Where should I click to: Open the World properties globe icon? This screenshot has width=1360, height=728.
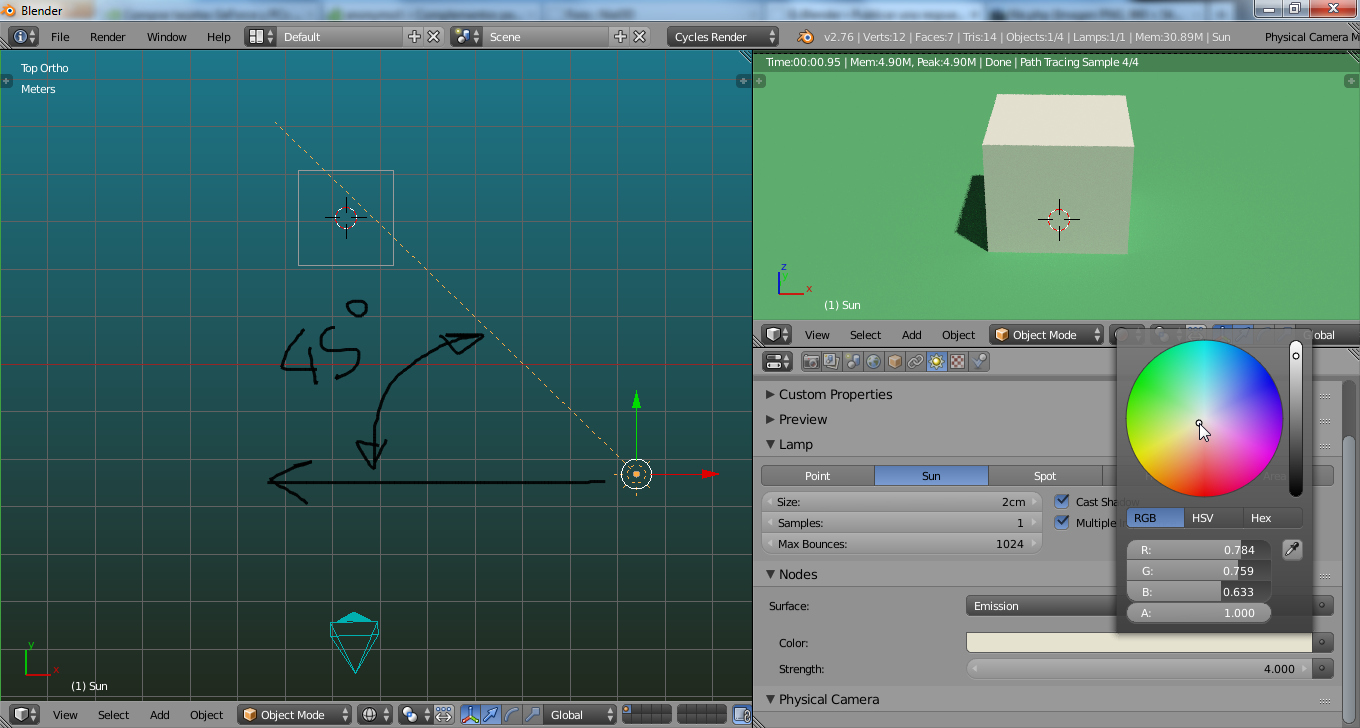click(873, 362)
